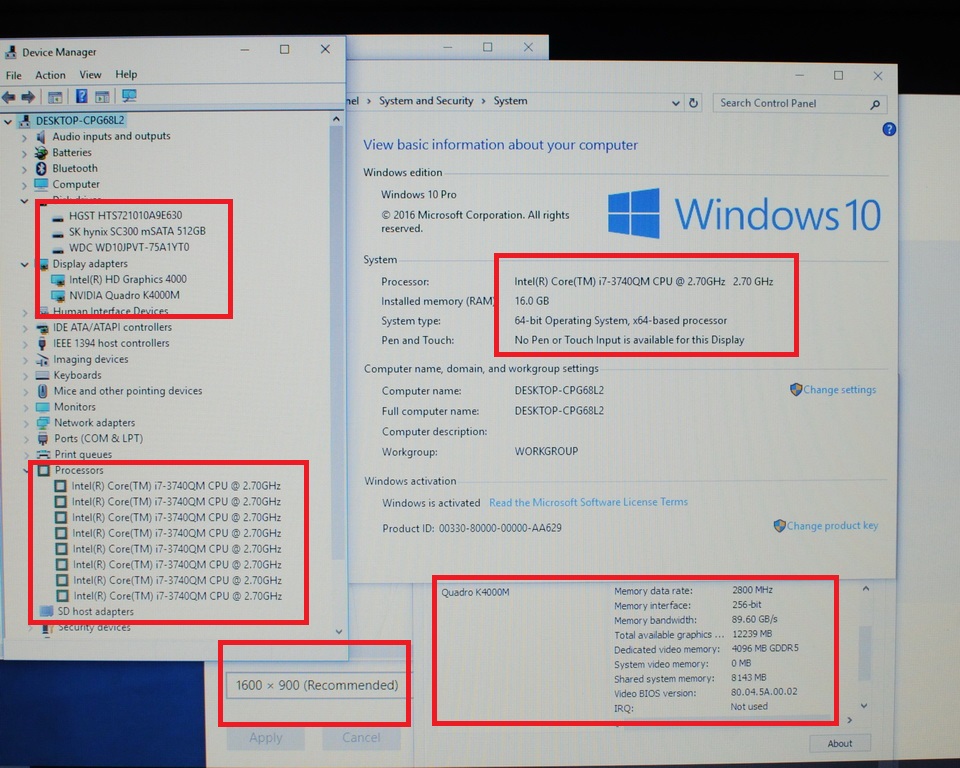Collapse the DESKTOP-CPG68L2 root node

tap(7, 121)
